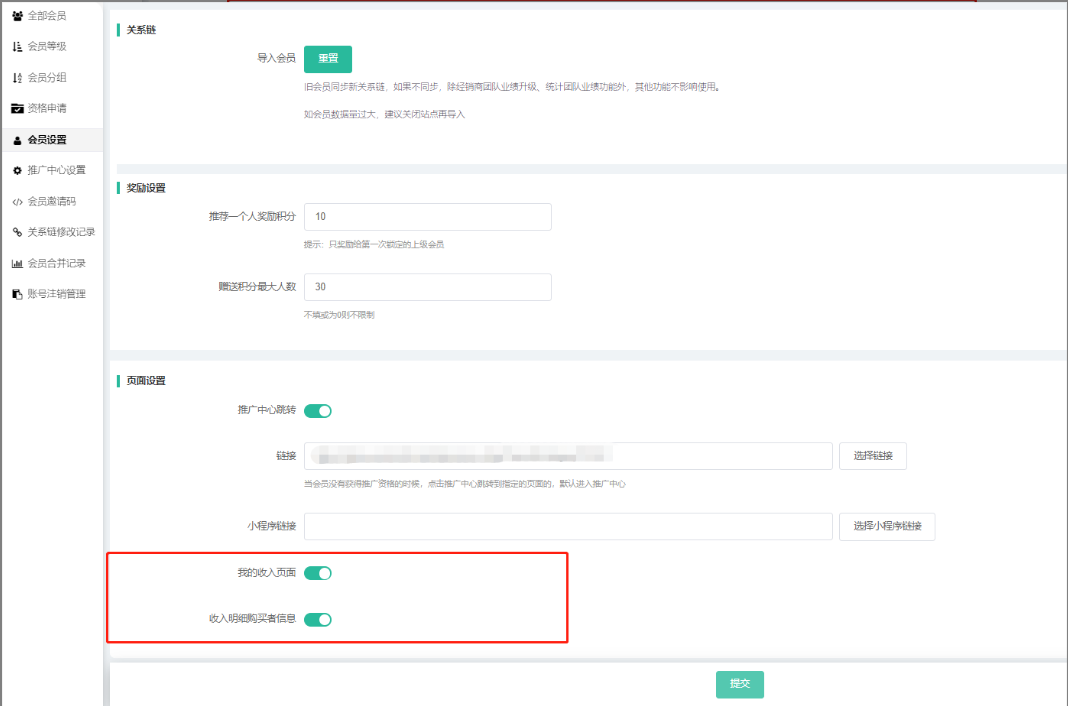Toggle the 推广中心跳转 switch
The image size is (1068, 706).
(318, 411)
